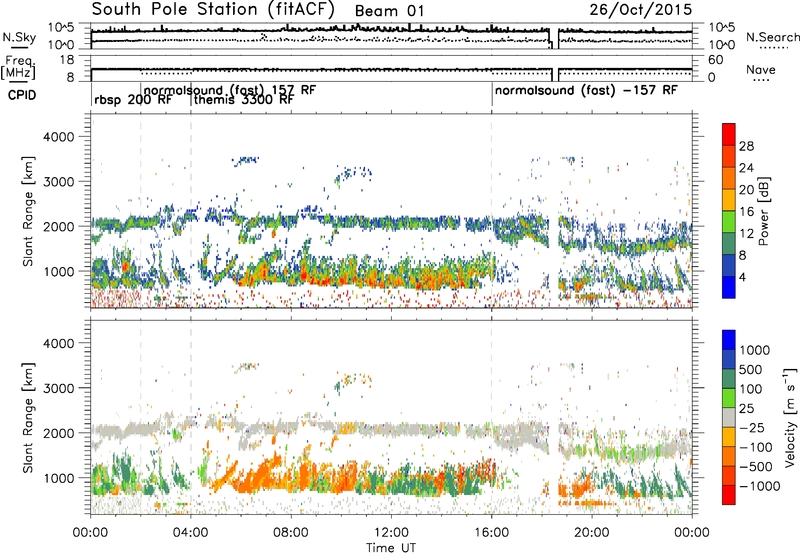The height and width of the screenshot is (554, 800).
Task: Click the '500' velocity colorbar tick
Action: pyautogui.click(x=751, y=369)
